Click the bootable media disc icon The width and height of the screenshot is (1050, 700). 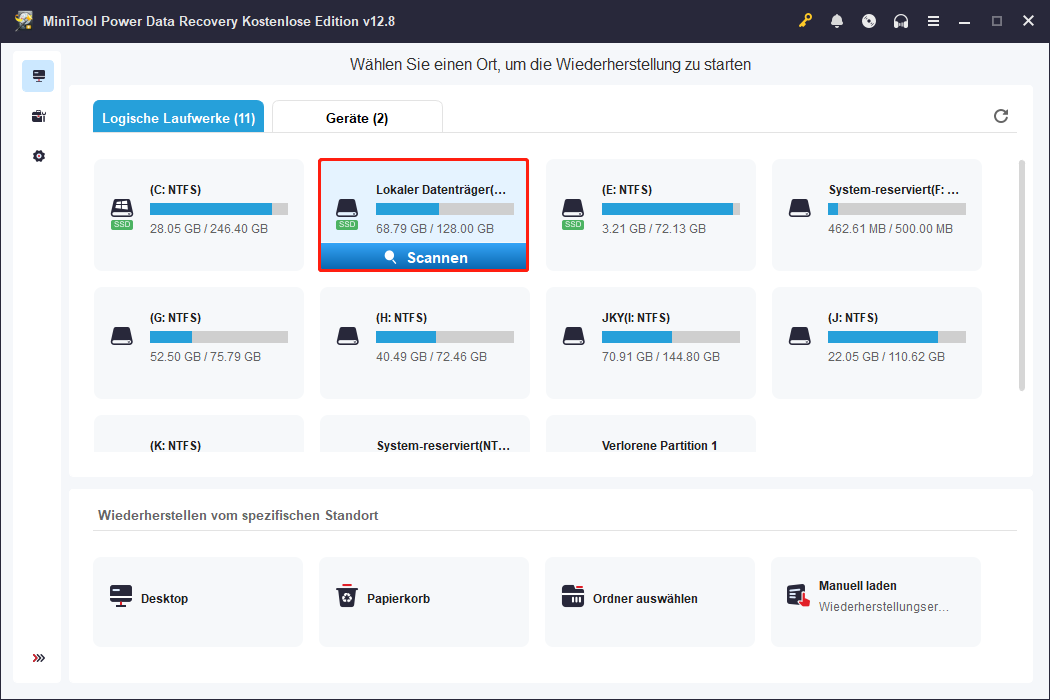coord(869,21)
